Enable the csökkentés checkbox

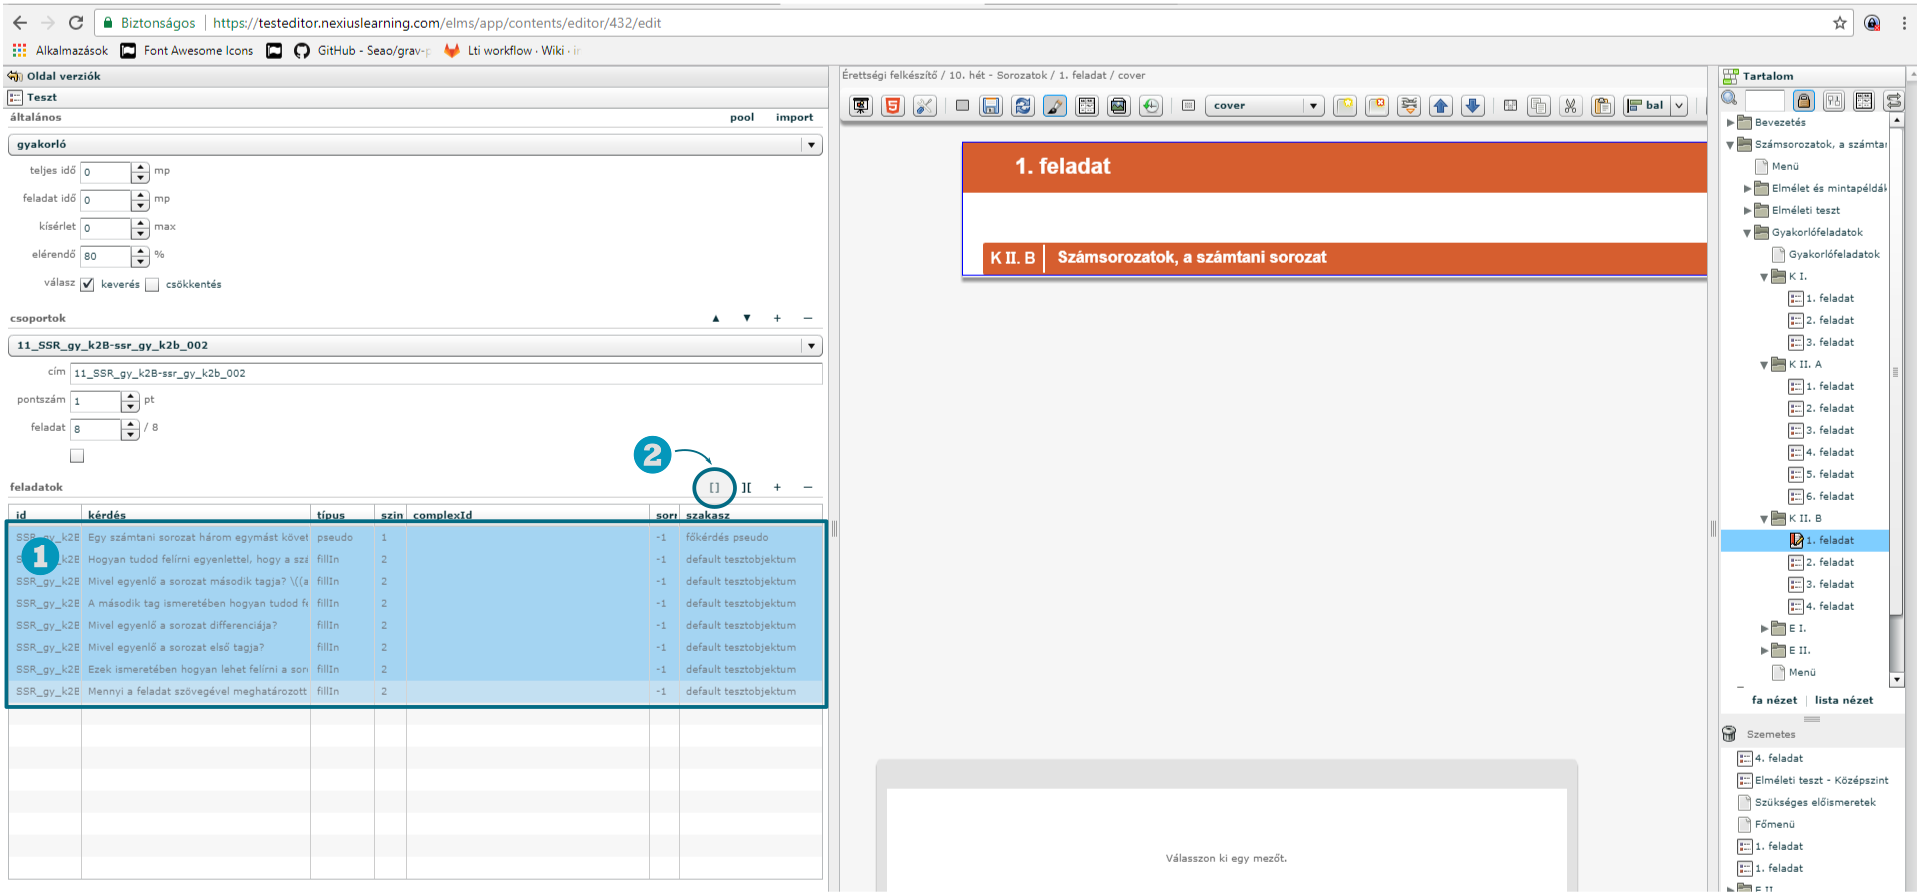coord(152,285)
